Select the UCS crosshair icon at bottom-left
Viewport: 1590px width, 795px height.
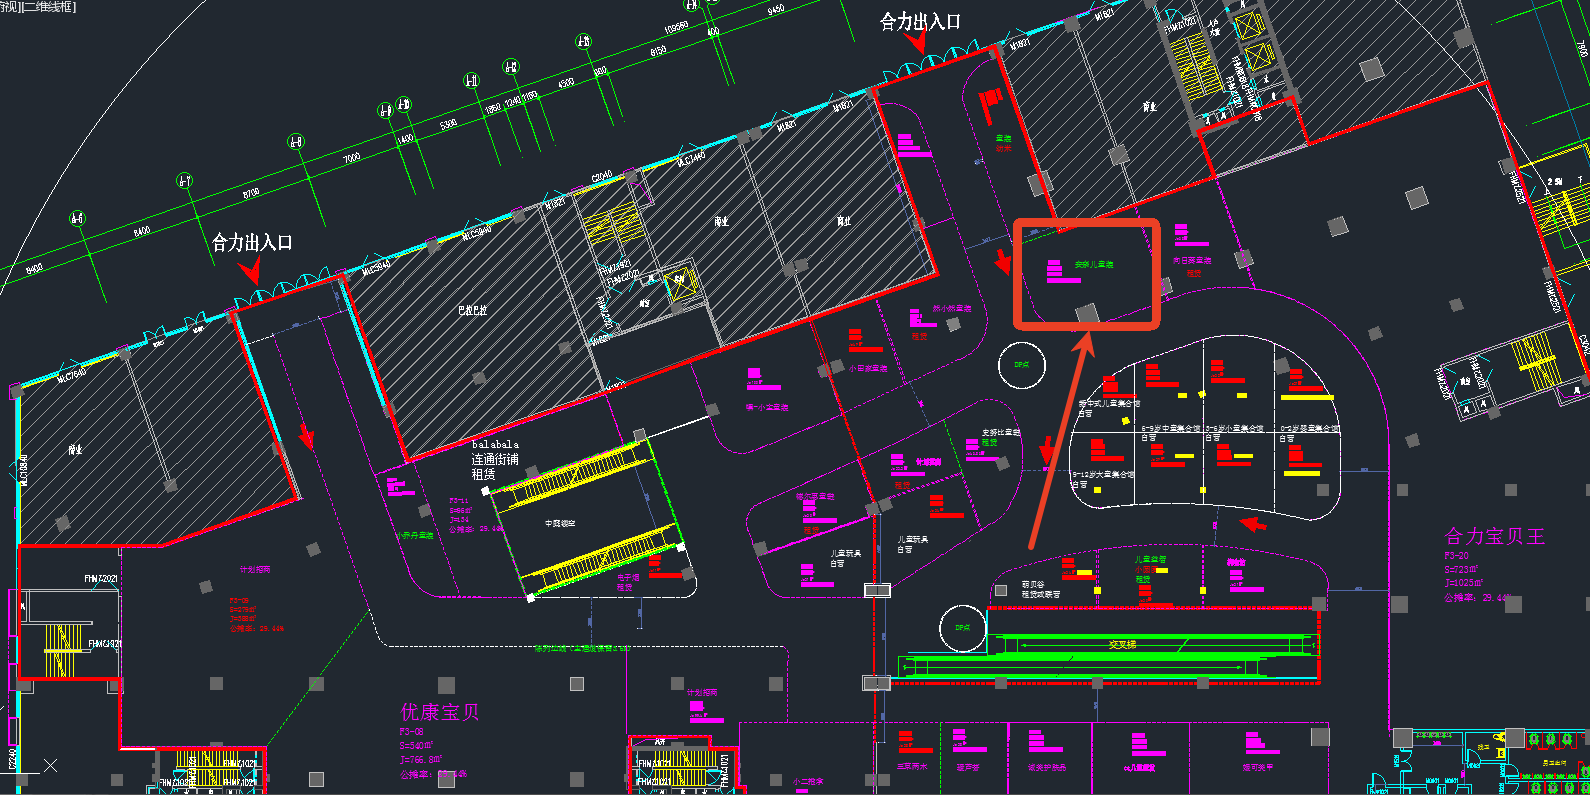50,765
